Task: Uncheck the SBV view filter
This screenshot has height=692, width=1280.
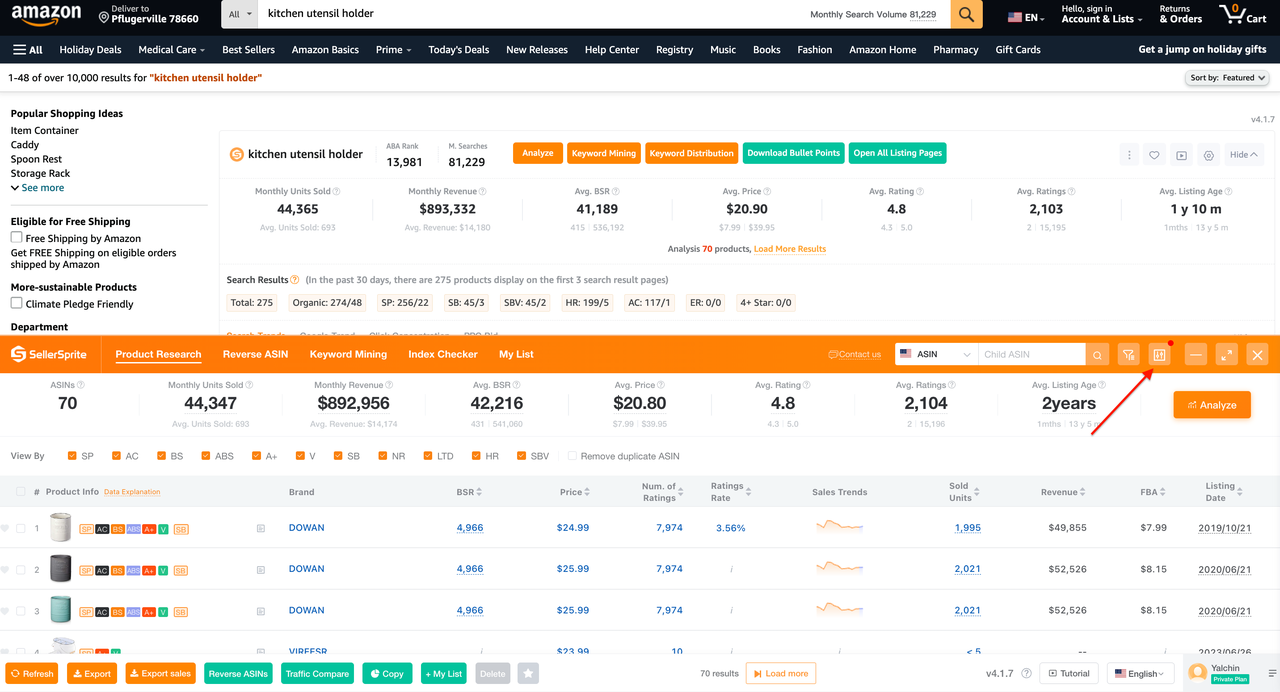Action: pyautogui.click(x=522, y=456)
